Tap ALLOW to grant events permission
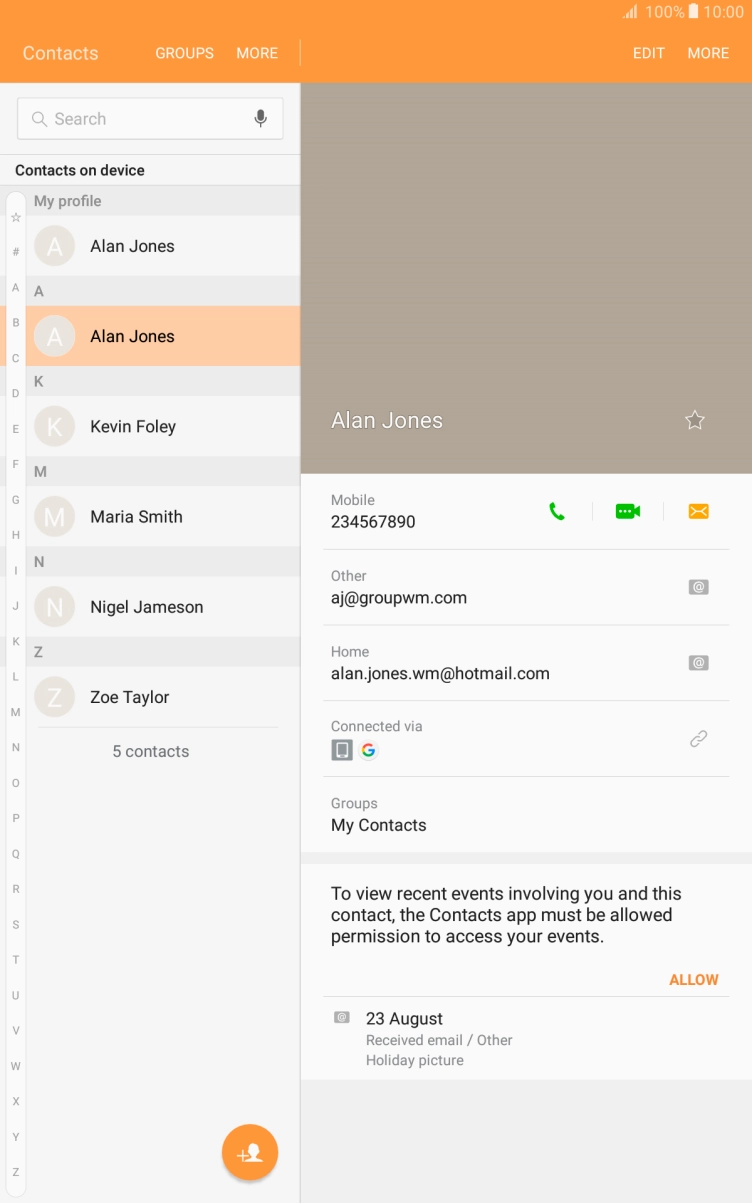The height and width of the screenshot is (1203, 752). [693, 980]
